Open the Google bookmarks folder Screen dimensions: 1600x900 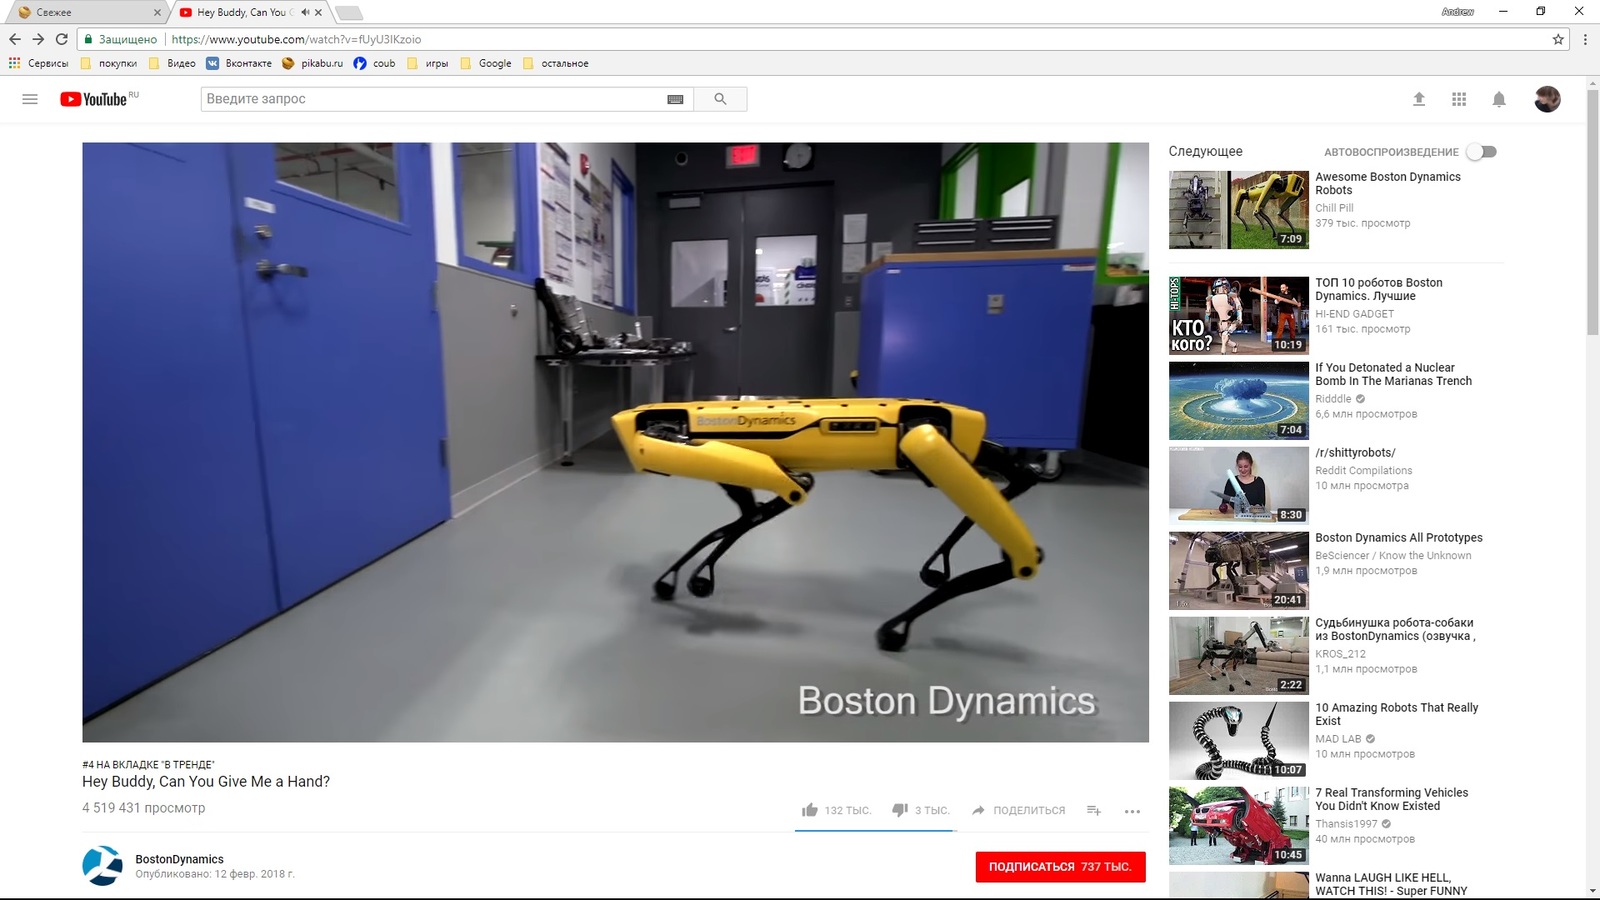[x=486, y=63]
